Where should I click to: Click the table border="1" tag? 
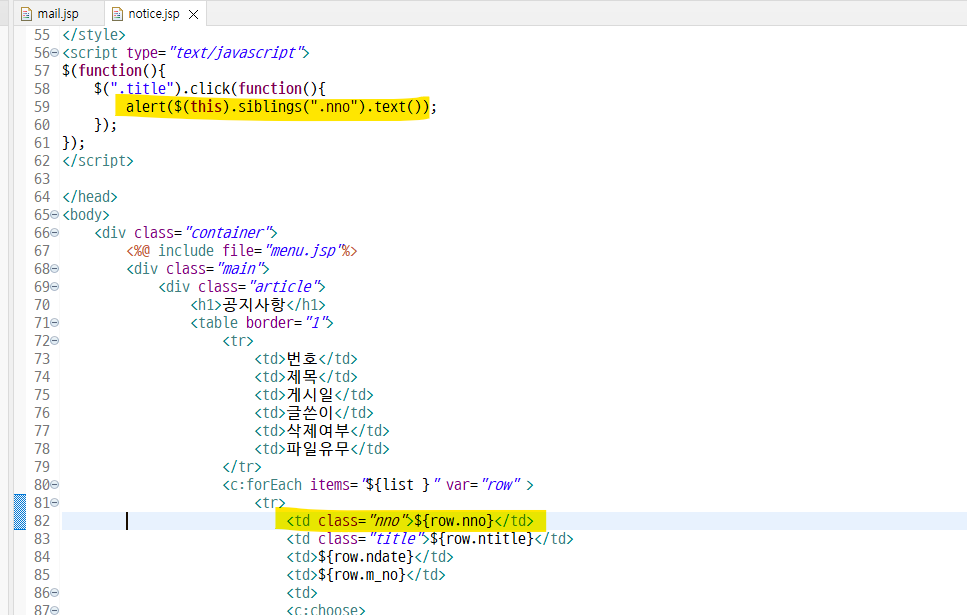(x=261, y=323)
